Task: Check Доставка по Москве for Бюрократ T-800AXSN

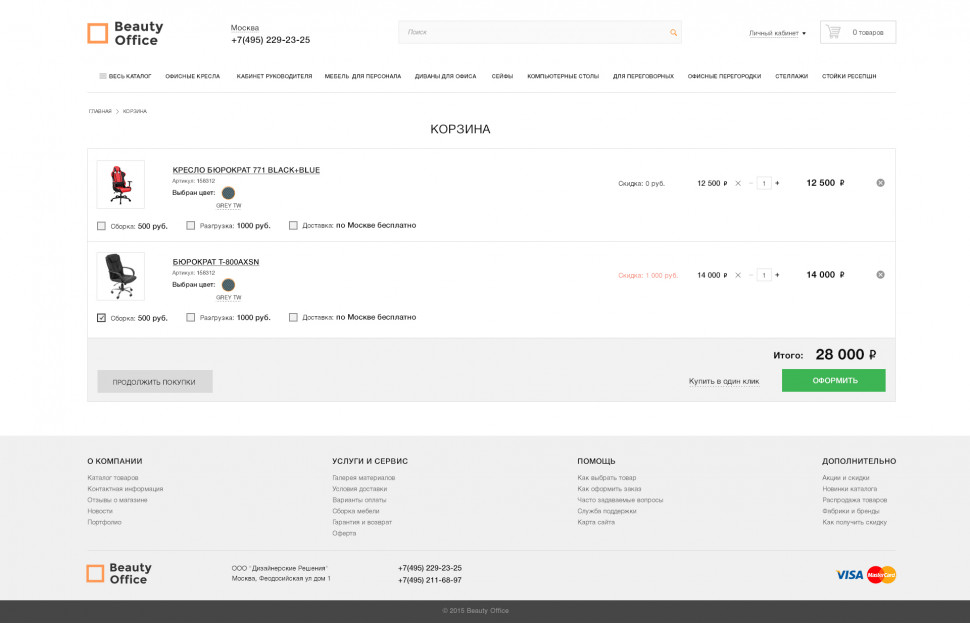Action: (x=293, y=317)
